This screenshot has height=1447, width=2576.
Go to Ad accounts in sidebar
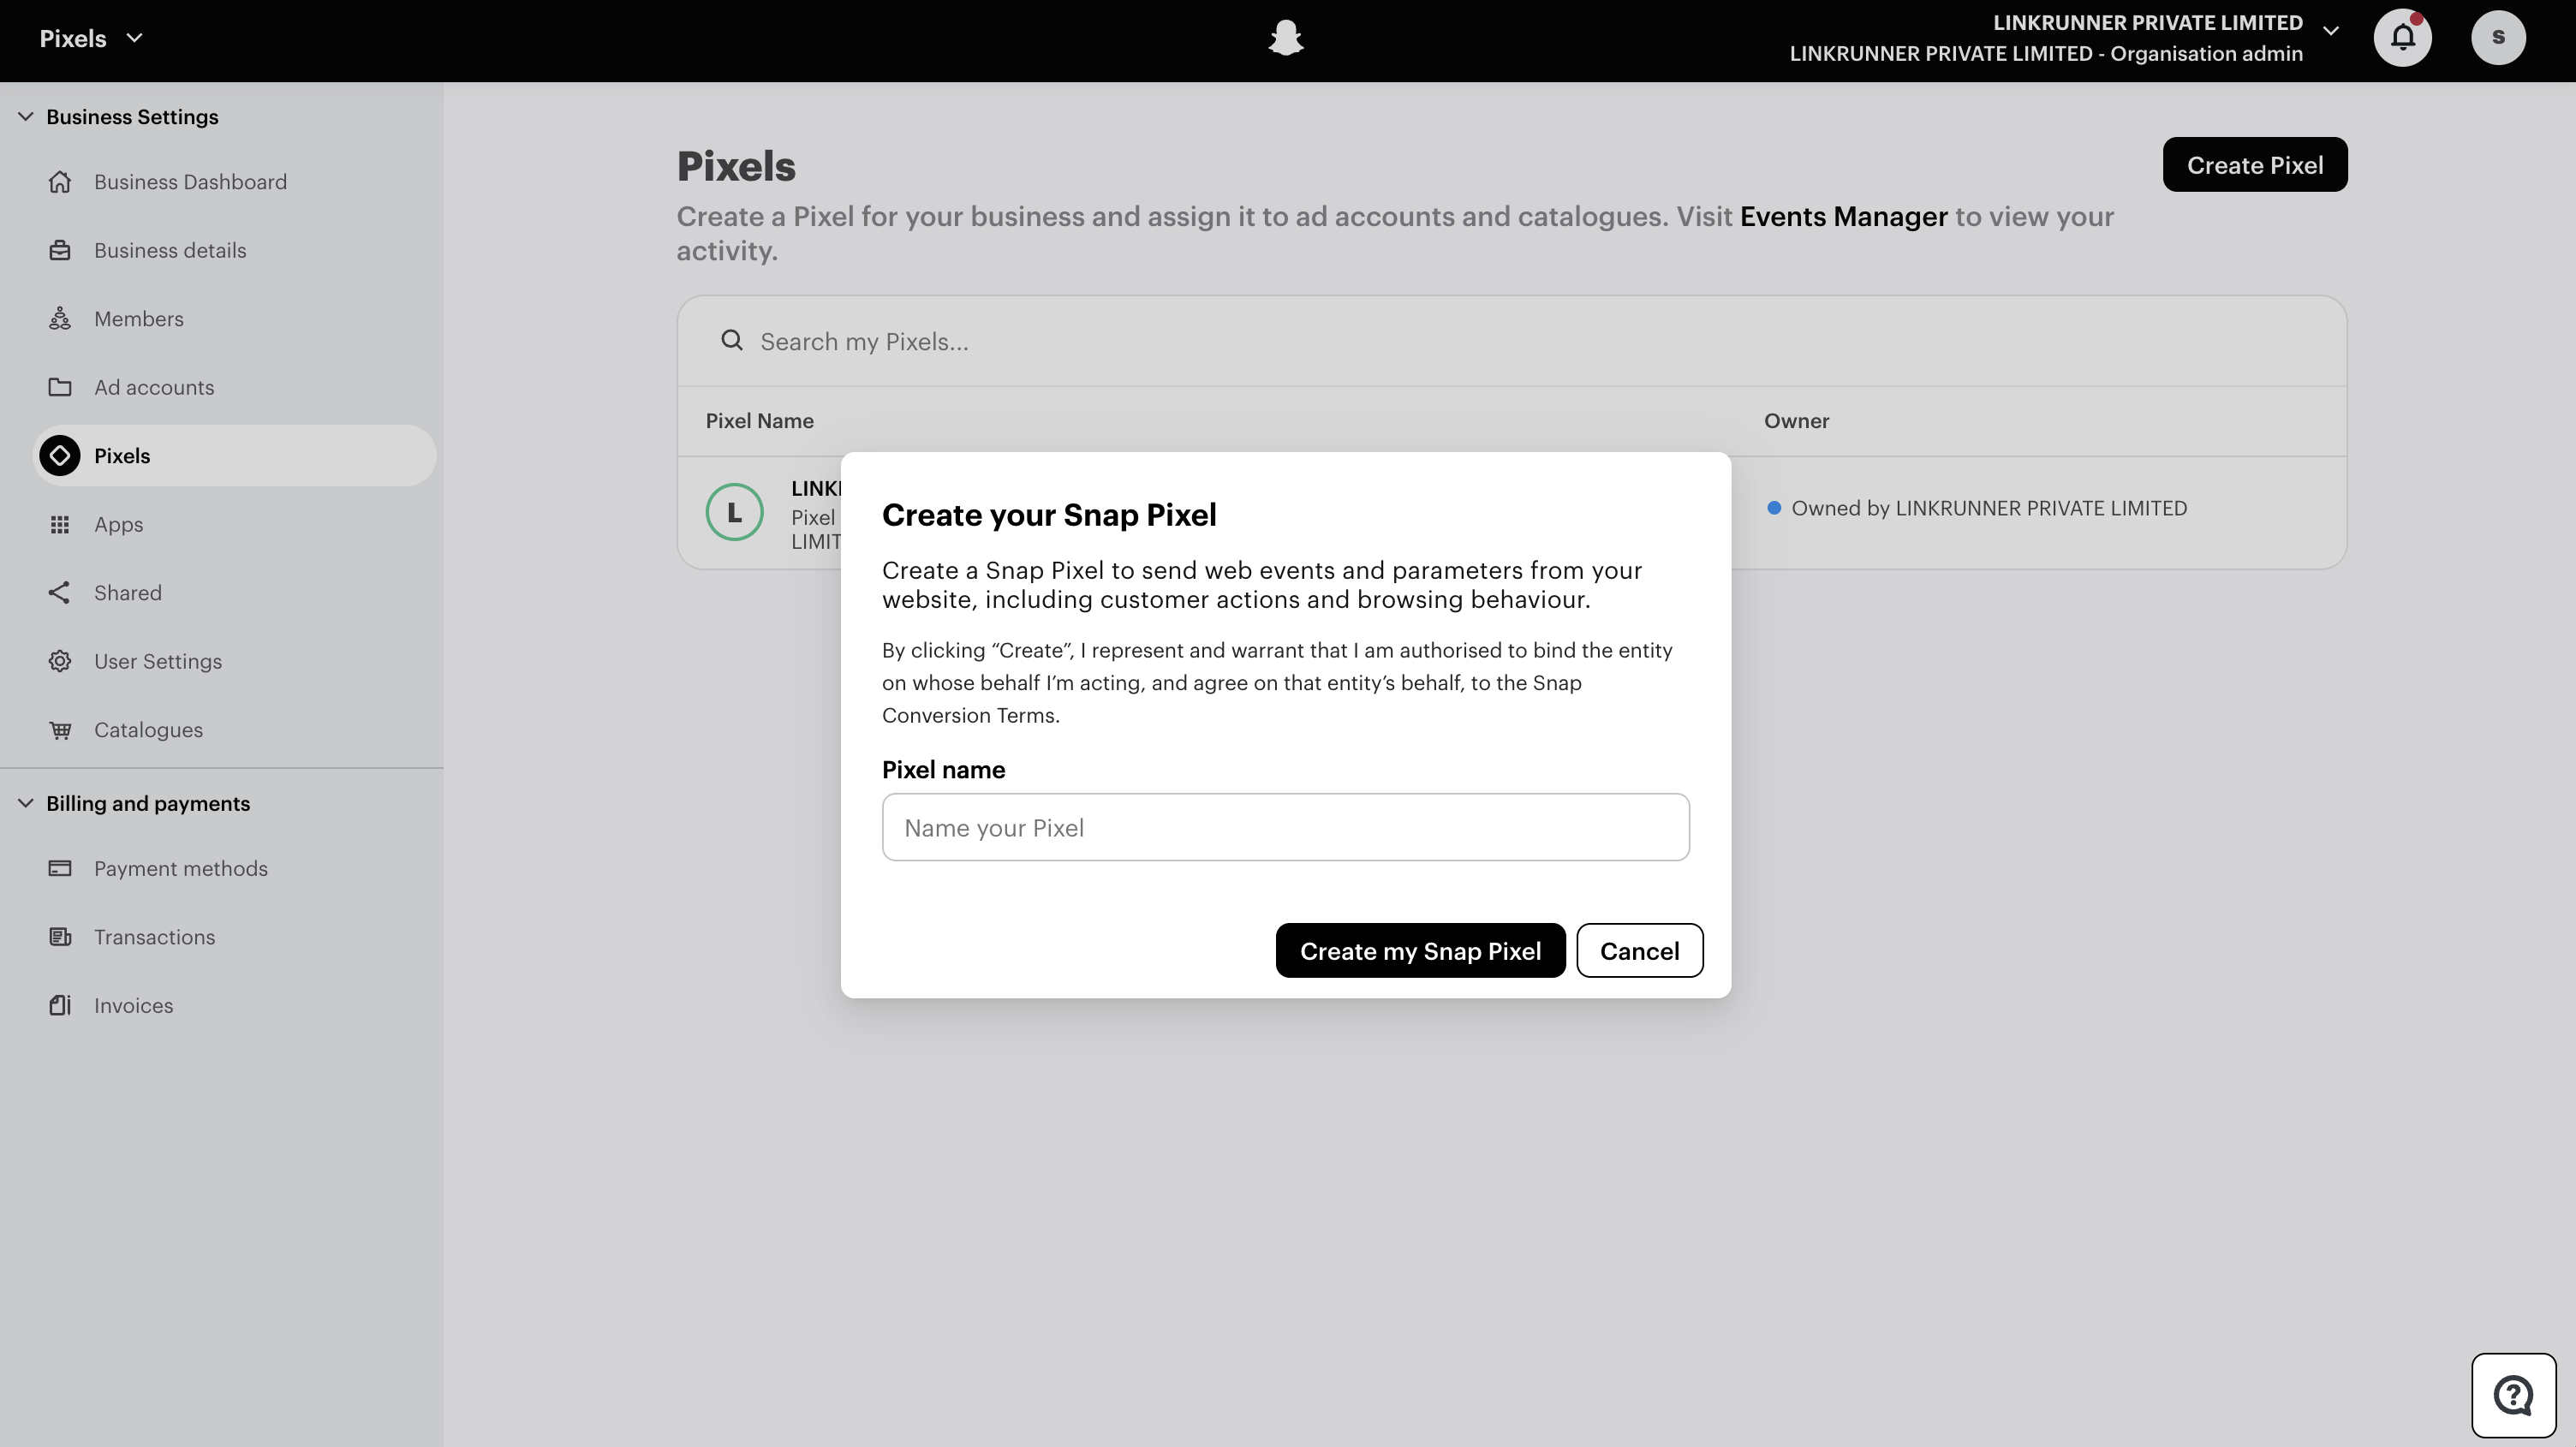[x=154, y=387]
